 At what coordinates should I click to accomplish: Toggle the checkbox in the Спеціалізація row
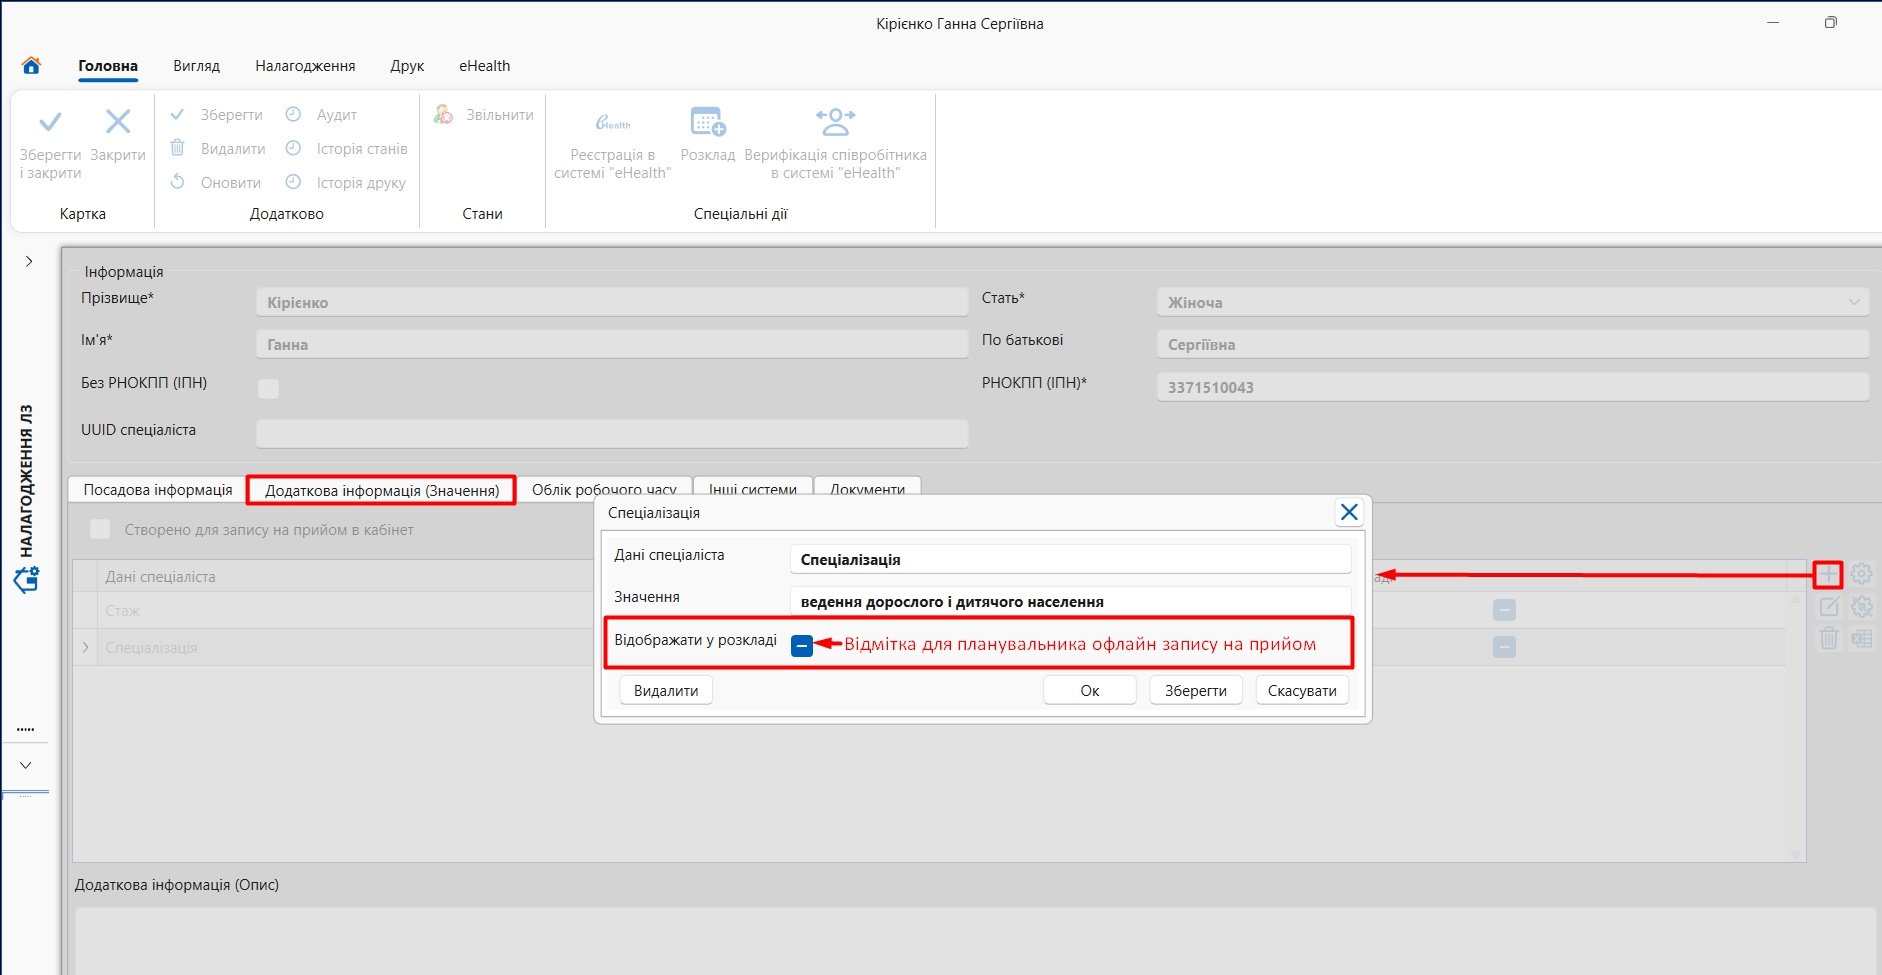(1504, 647)
